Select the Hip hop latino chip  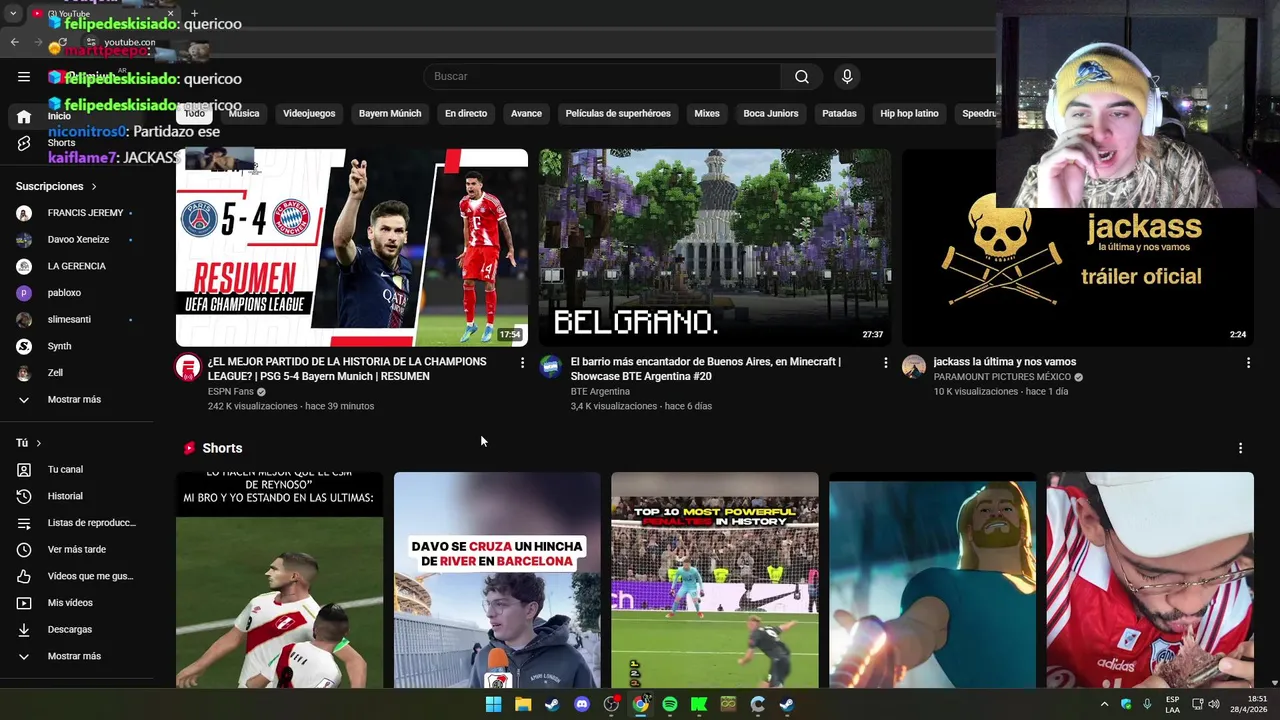(x=909, y=114)
